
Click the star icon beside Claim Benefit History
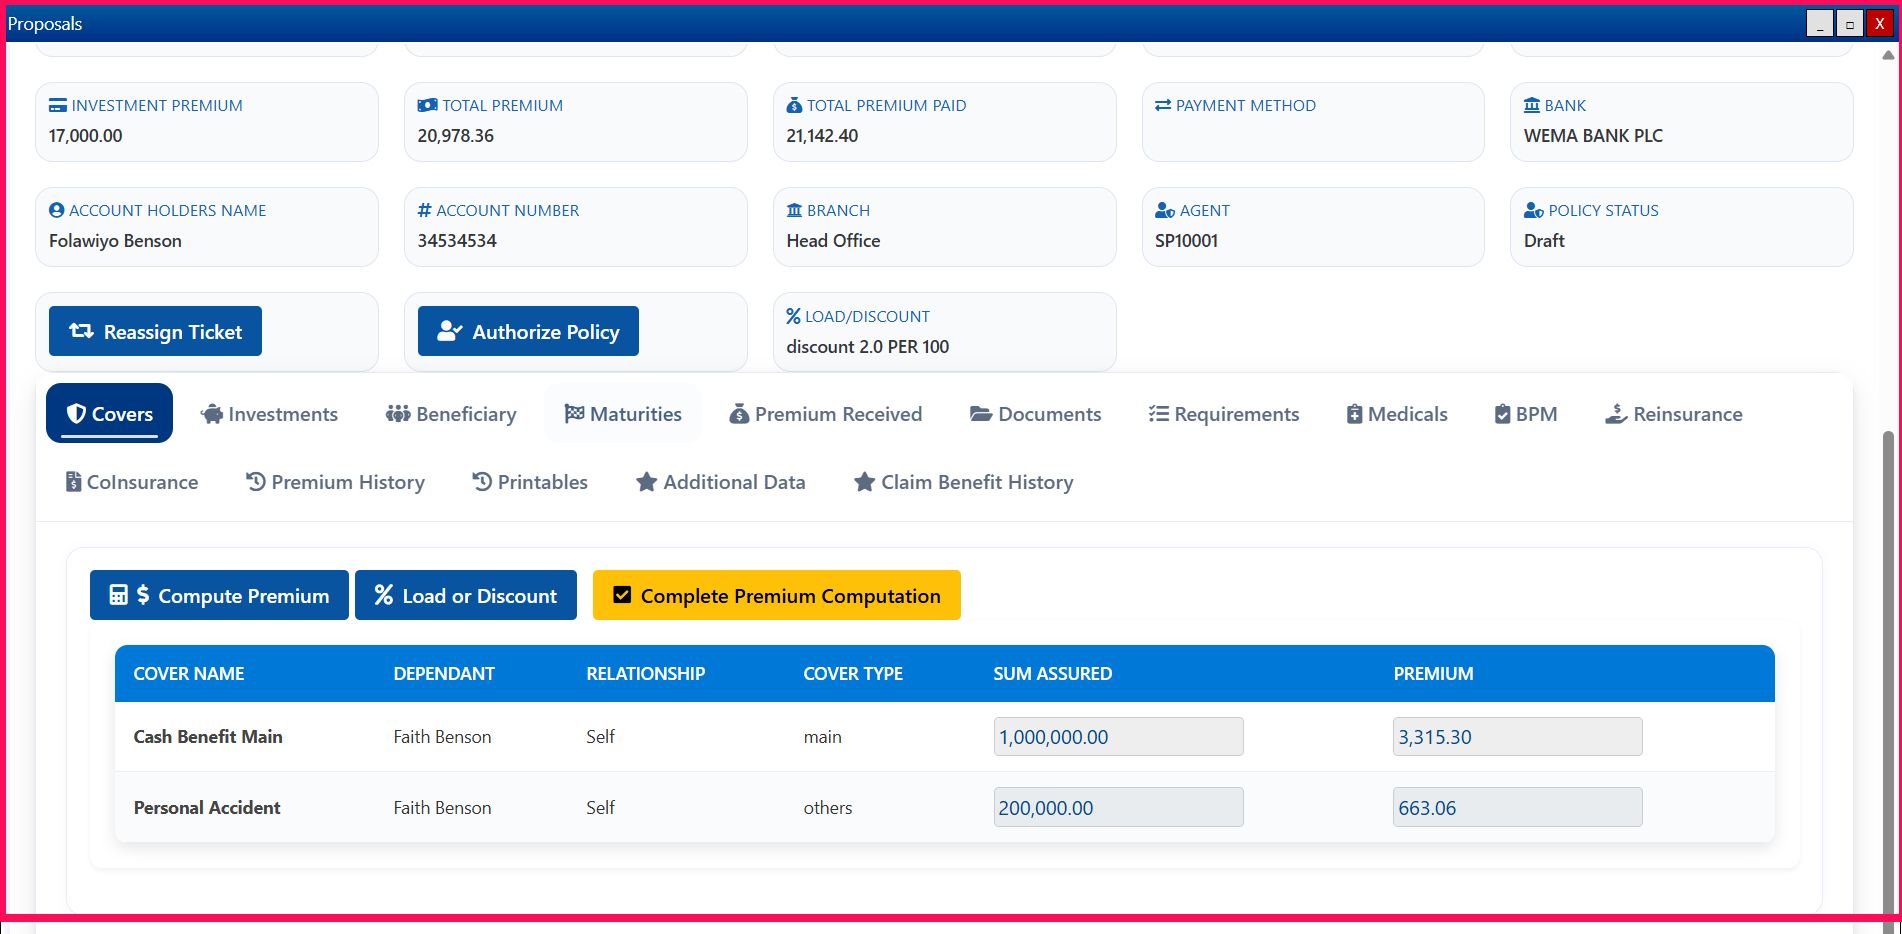(x=865, y=482)
